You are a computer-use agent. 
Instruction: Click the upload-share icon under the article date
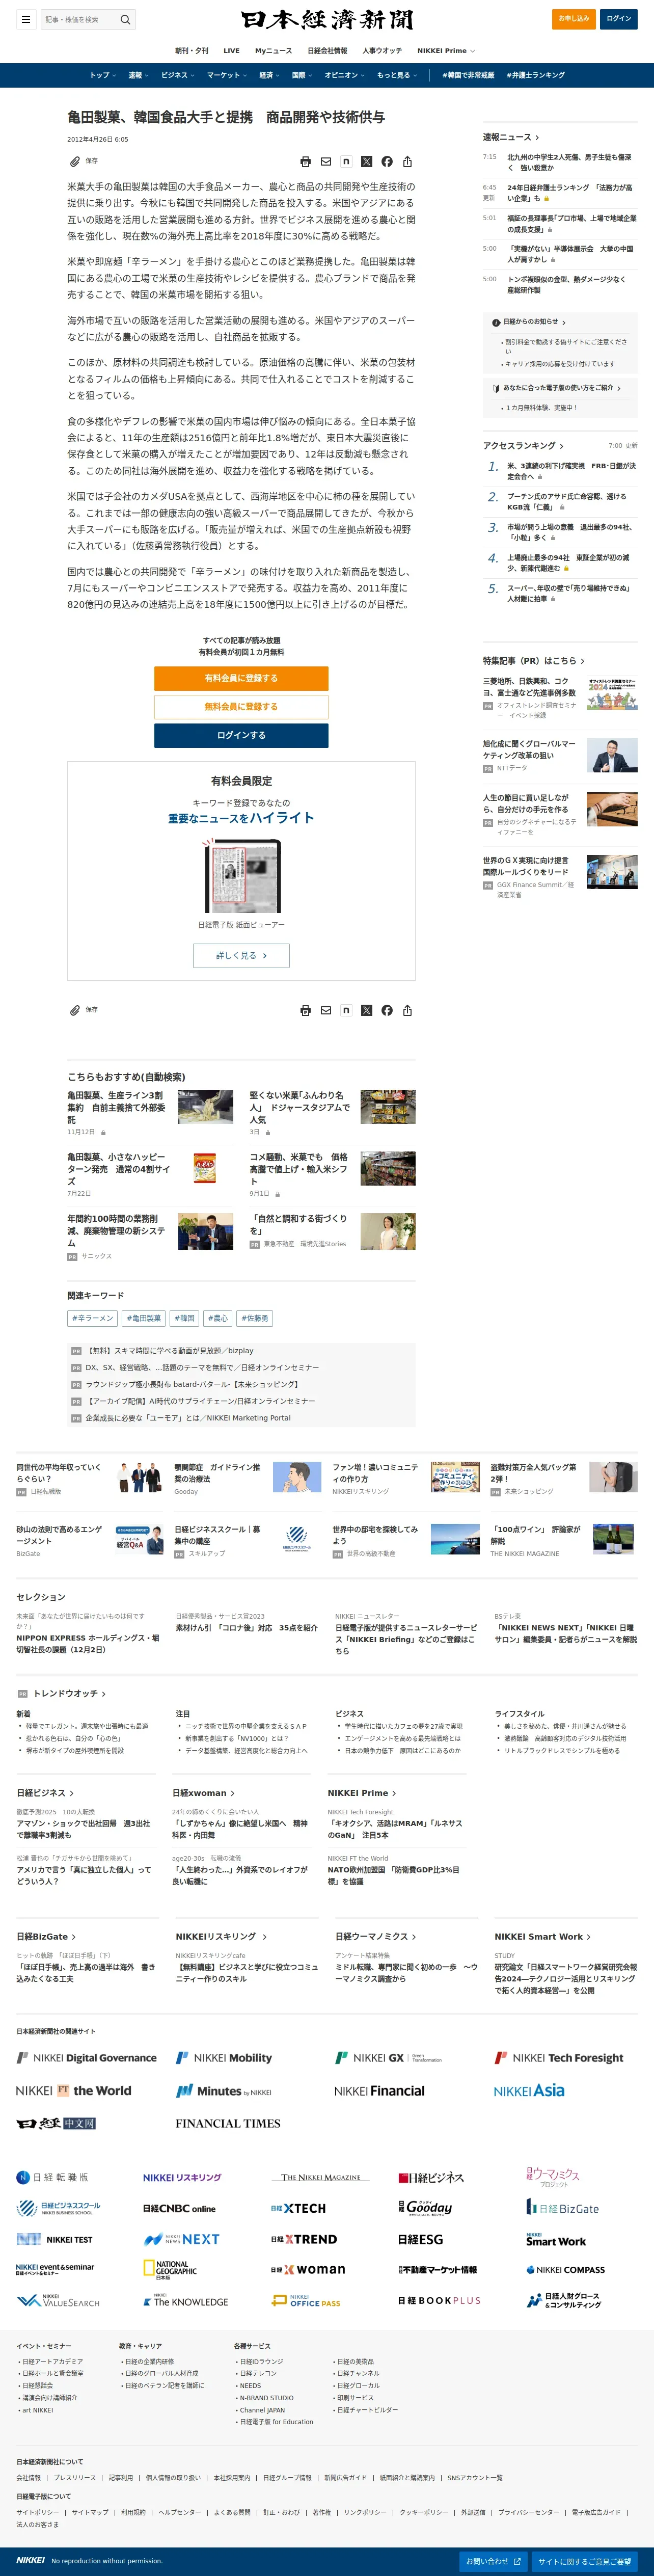(407, 161)
